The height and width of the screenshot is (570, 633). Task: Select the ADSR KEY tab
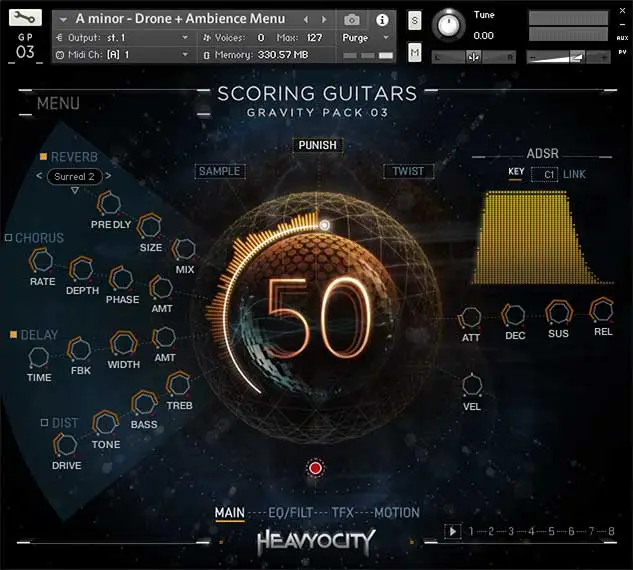pyautogui.click(x=516, y=172)
